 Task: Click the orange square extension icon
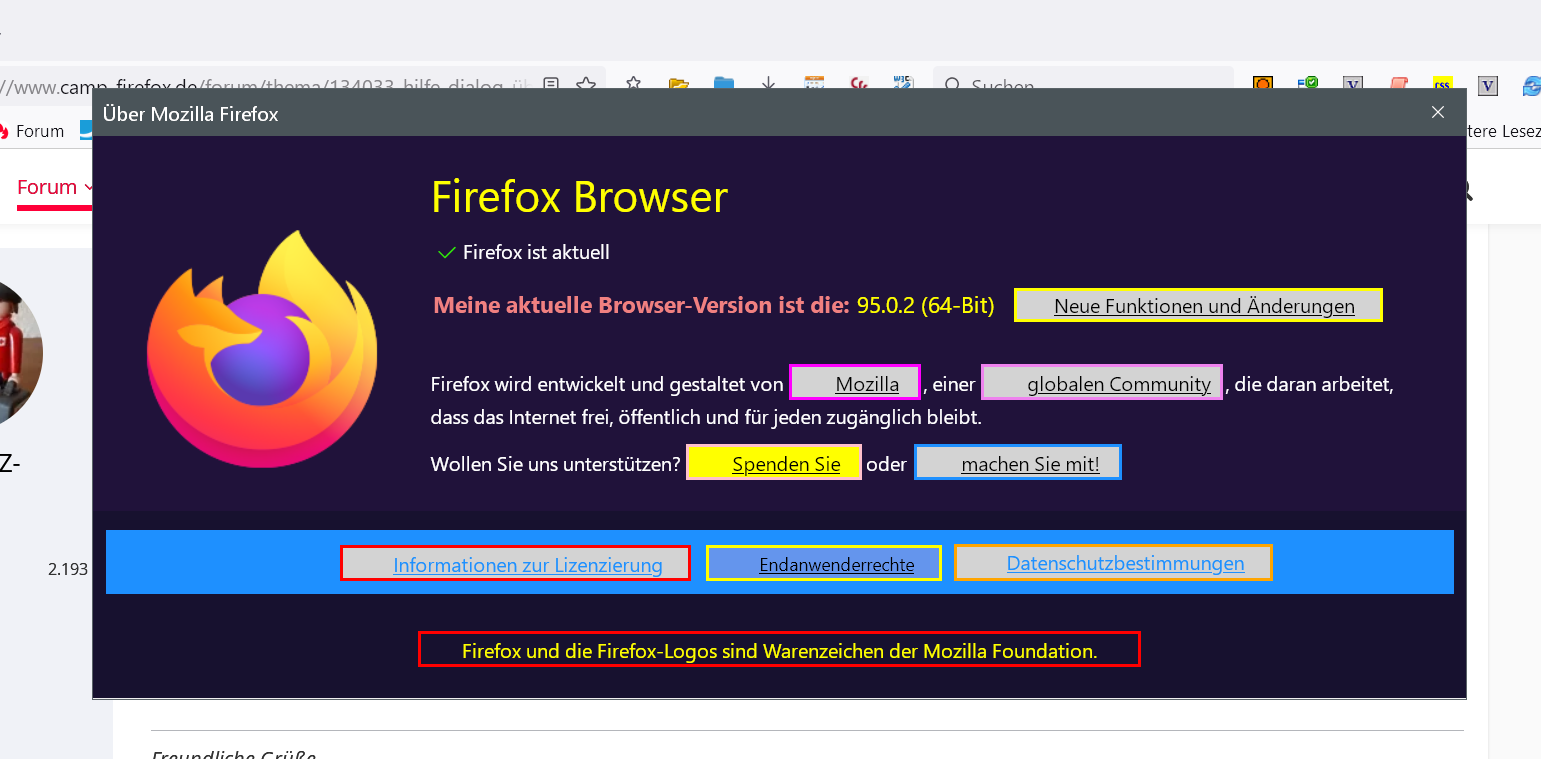click(1263, 84)
